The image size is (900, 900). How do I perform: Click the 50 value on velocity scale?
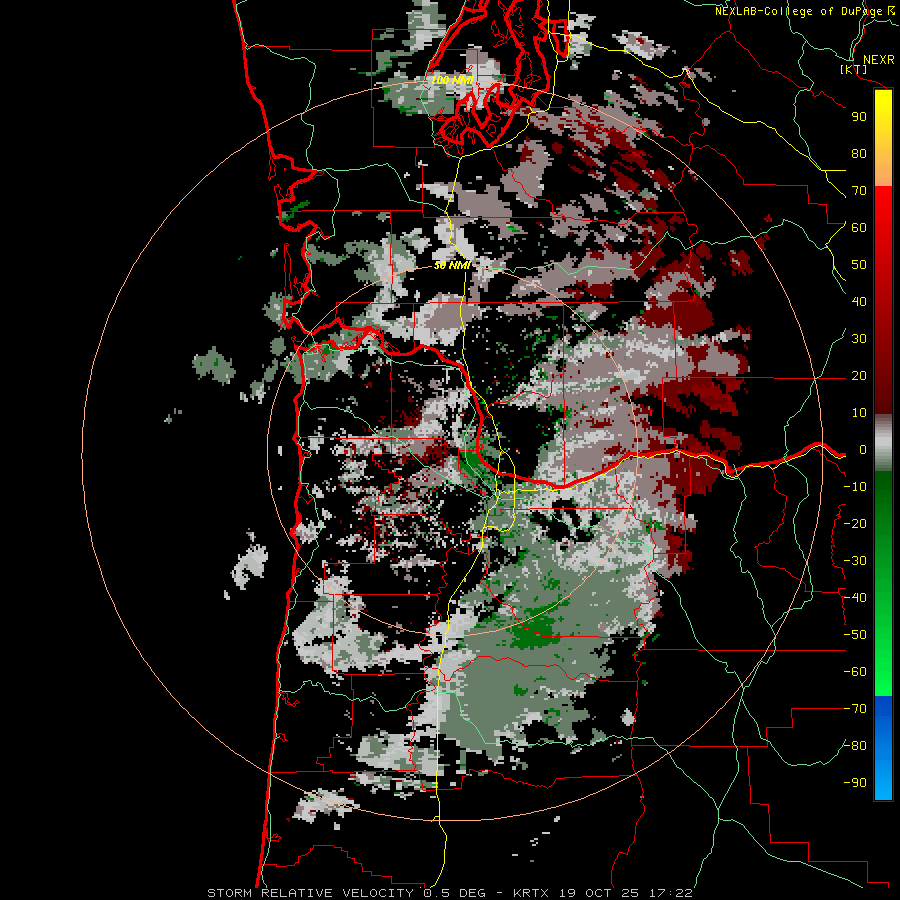coord(859,265)
